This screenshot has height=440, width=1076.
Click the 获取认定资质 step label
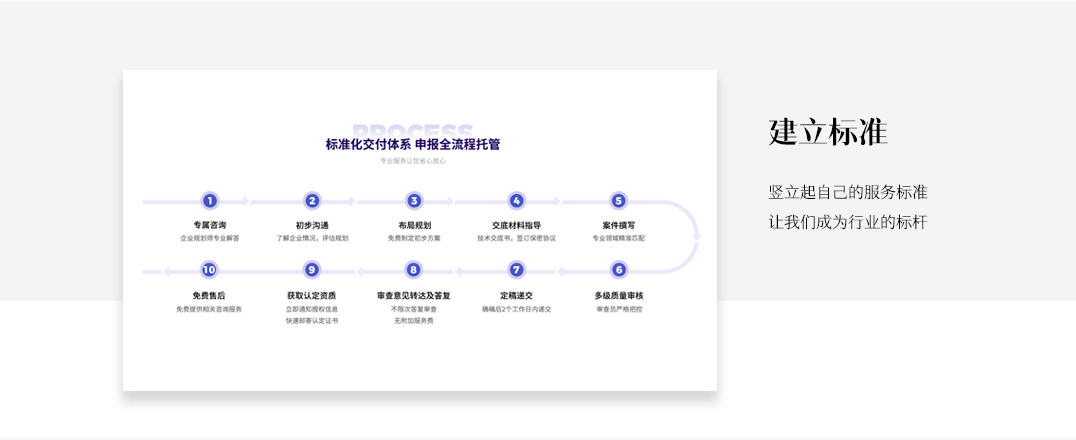pos(312,296)
